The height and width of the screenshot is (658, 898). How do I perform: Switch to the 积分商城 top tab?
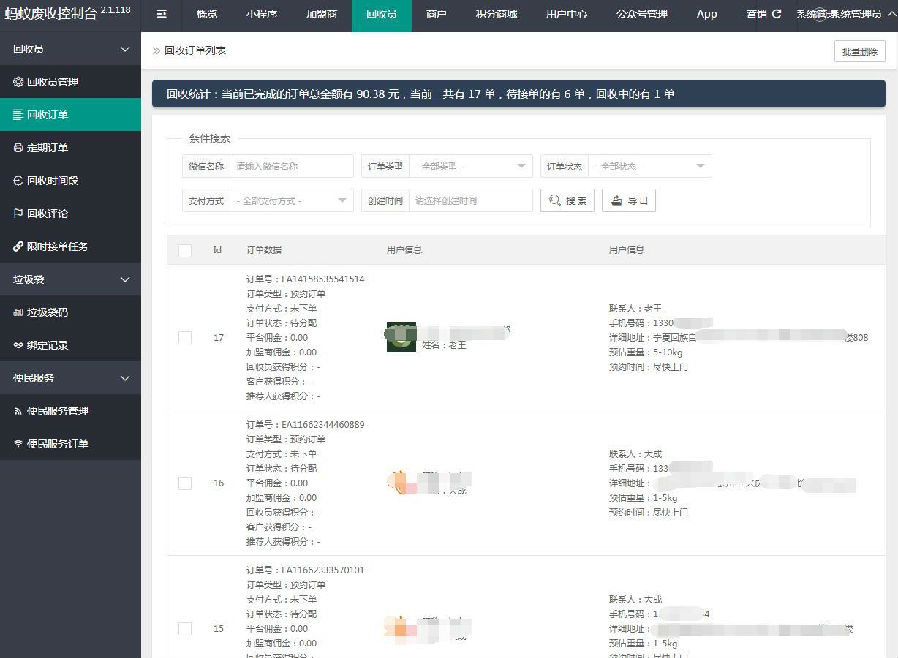(496, 14)
